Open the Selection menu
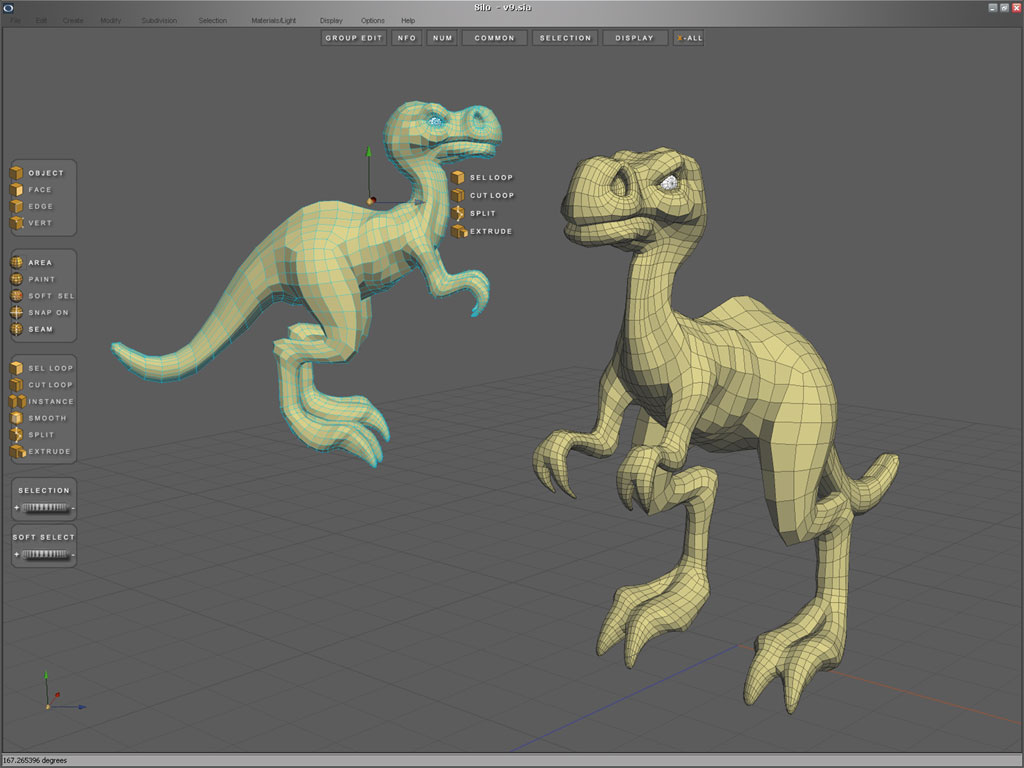1024x768 pixels. click(213, 21)
